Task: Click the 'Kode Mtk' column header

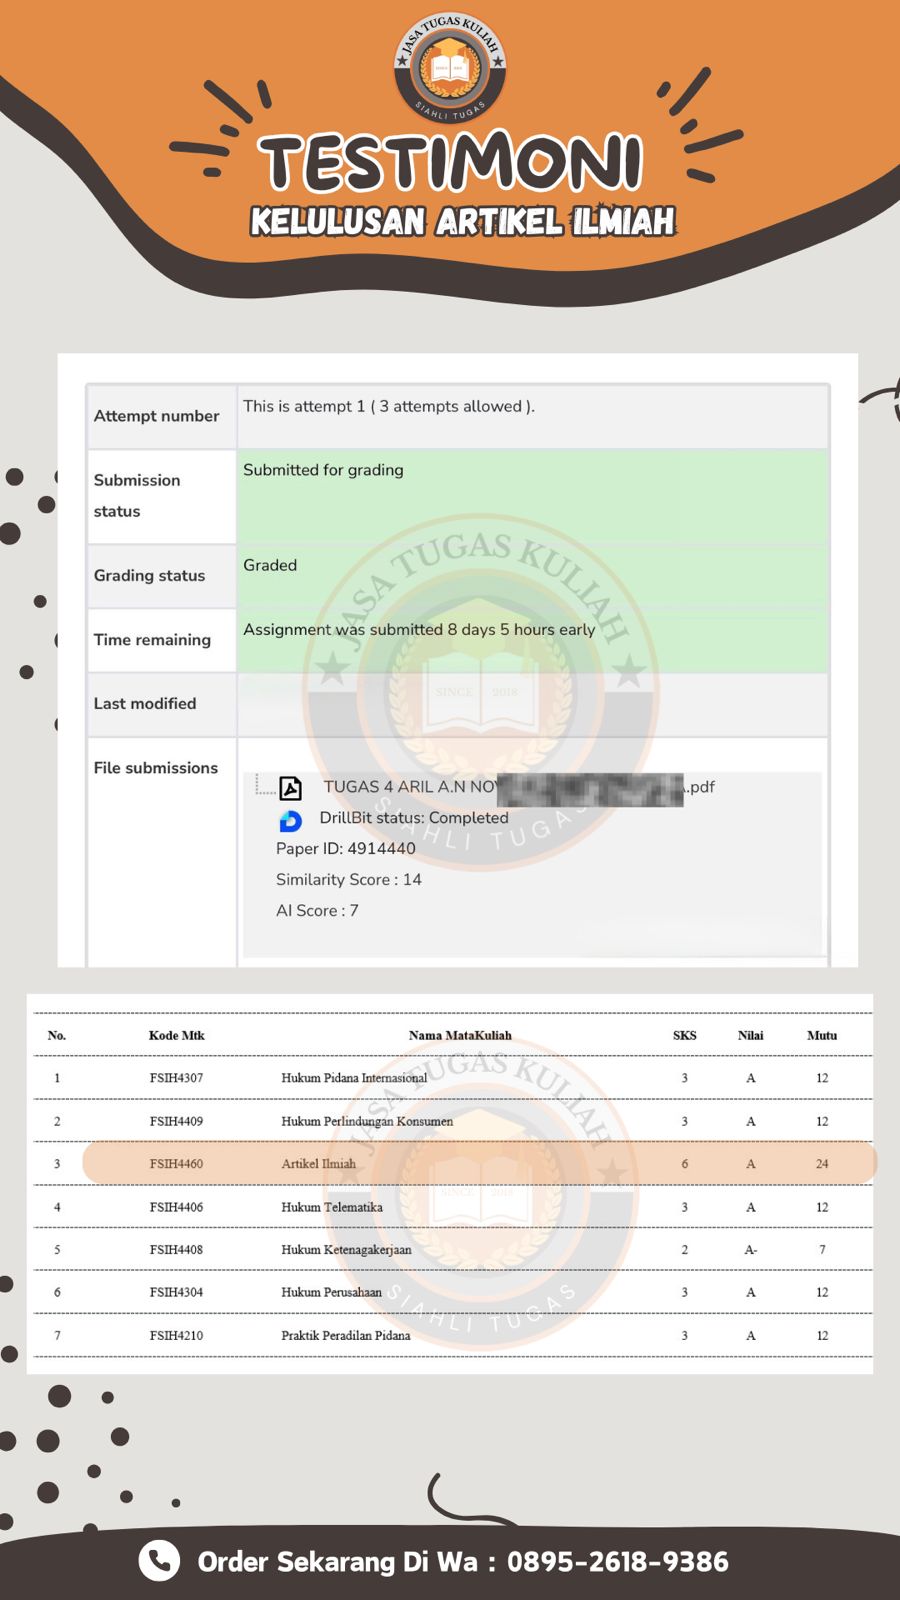Action: [x=177, y=1035]
